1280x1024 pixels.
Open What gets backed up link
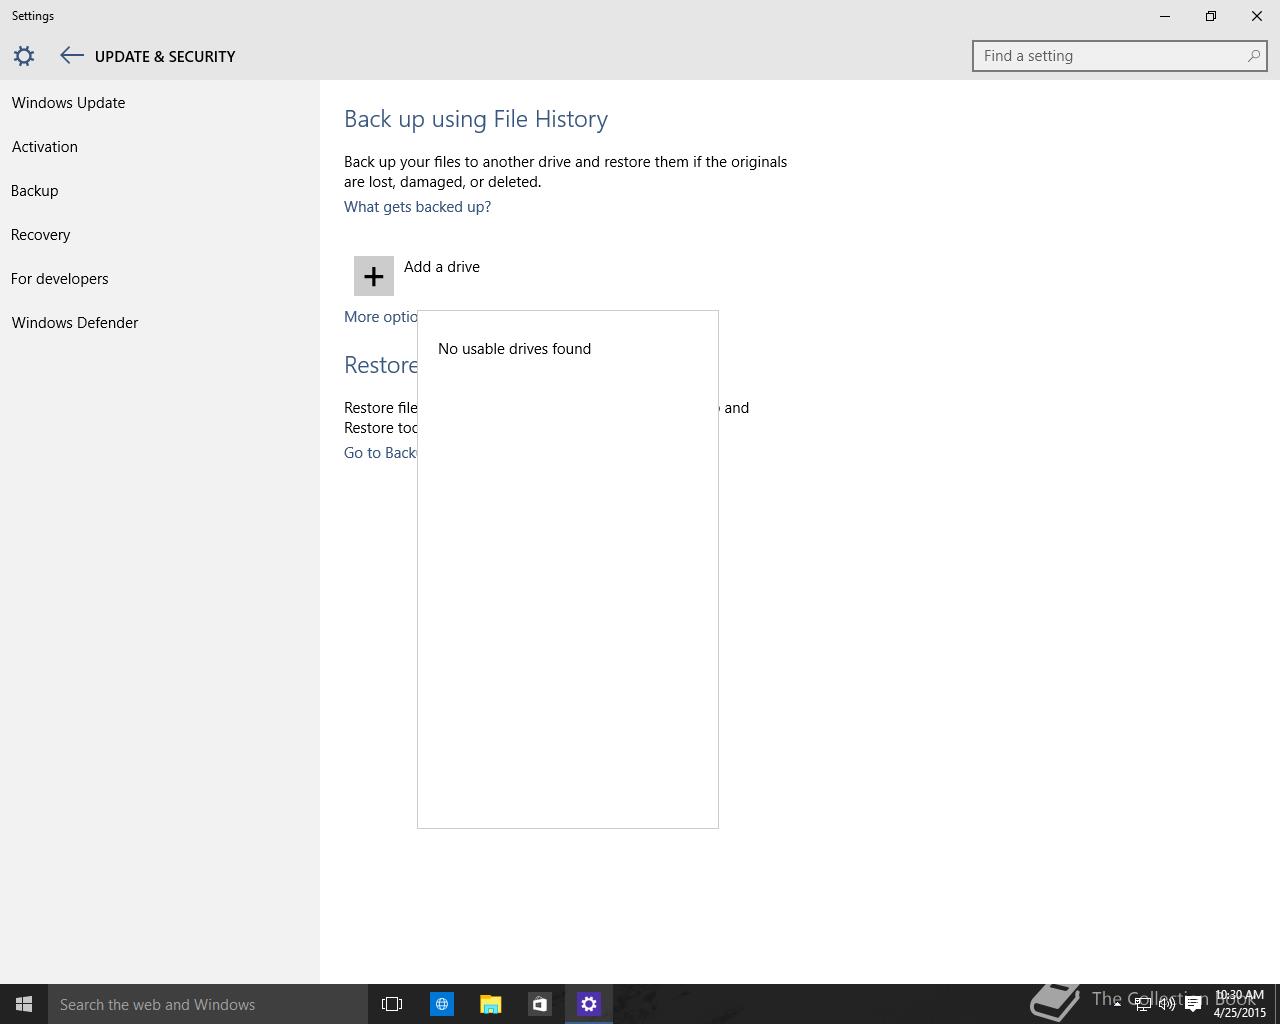click(417, 207)
